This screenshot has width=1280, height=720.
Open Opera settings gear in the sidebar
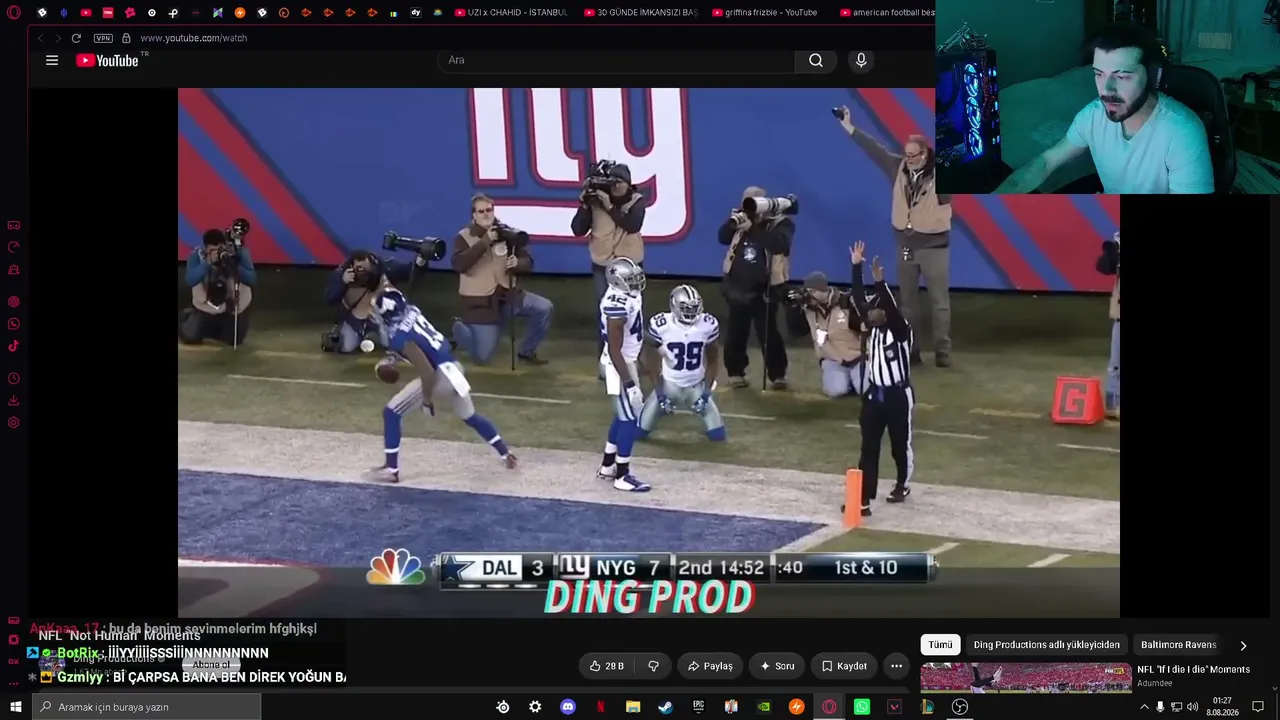click(x=14, y=422)
